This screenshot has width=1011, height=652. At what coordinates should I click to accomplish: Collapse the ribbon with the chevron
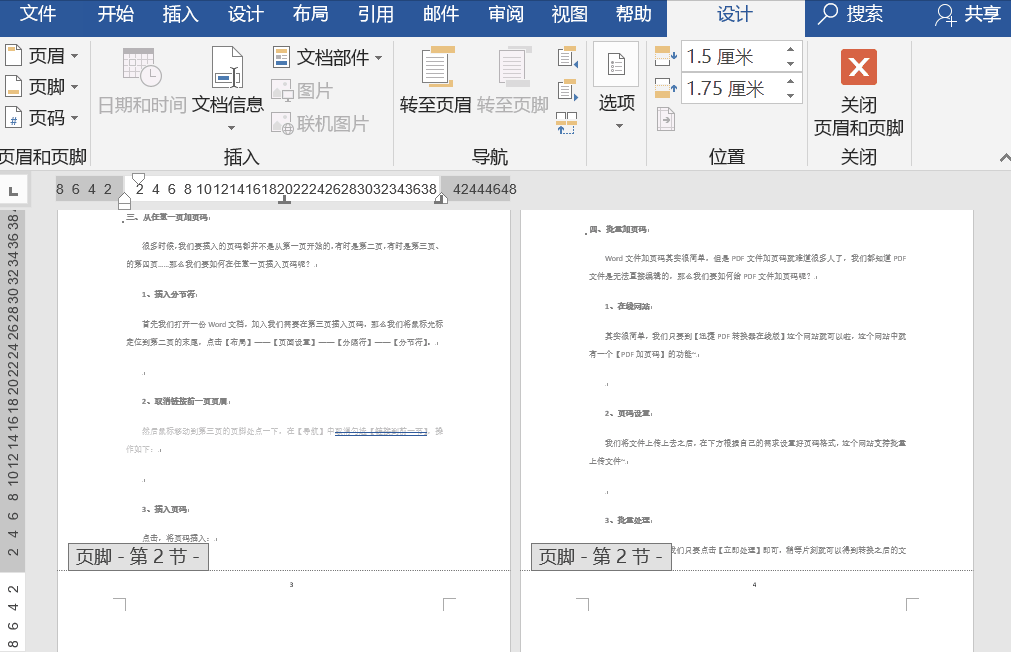(1005, 157)
